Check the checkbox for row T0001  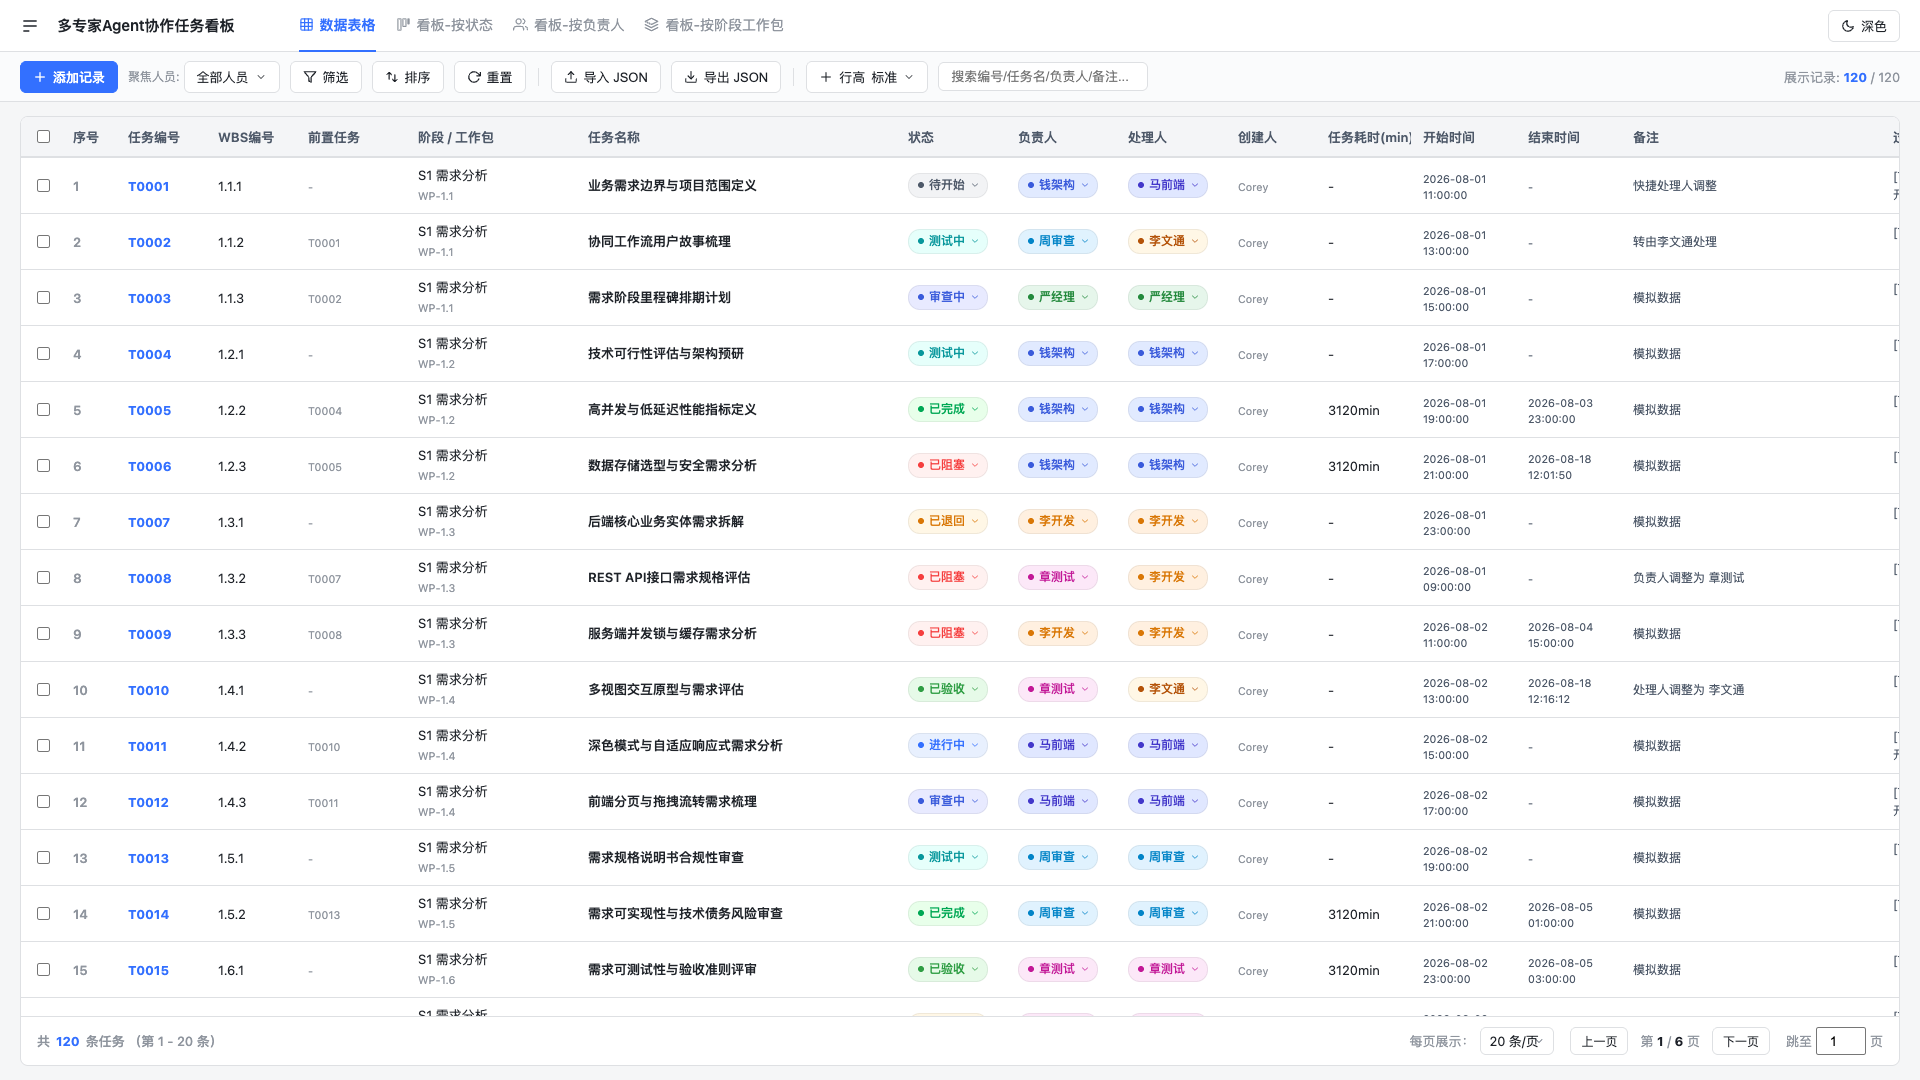pos(43,186)
